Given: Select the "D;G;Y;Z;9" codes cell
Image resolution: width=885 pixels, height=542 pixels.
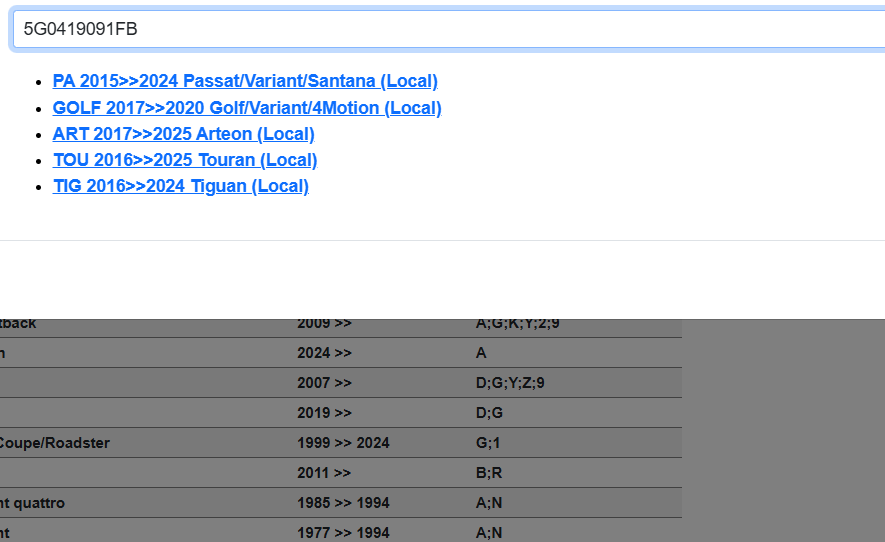Looking at the screenshot, I should (510, 383).
